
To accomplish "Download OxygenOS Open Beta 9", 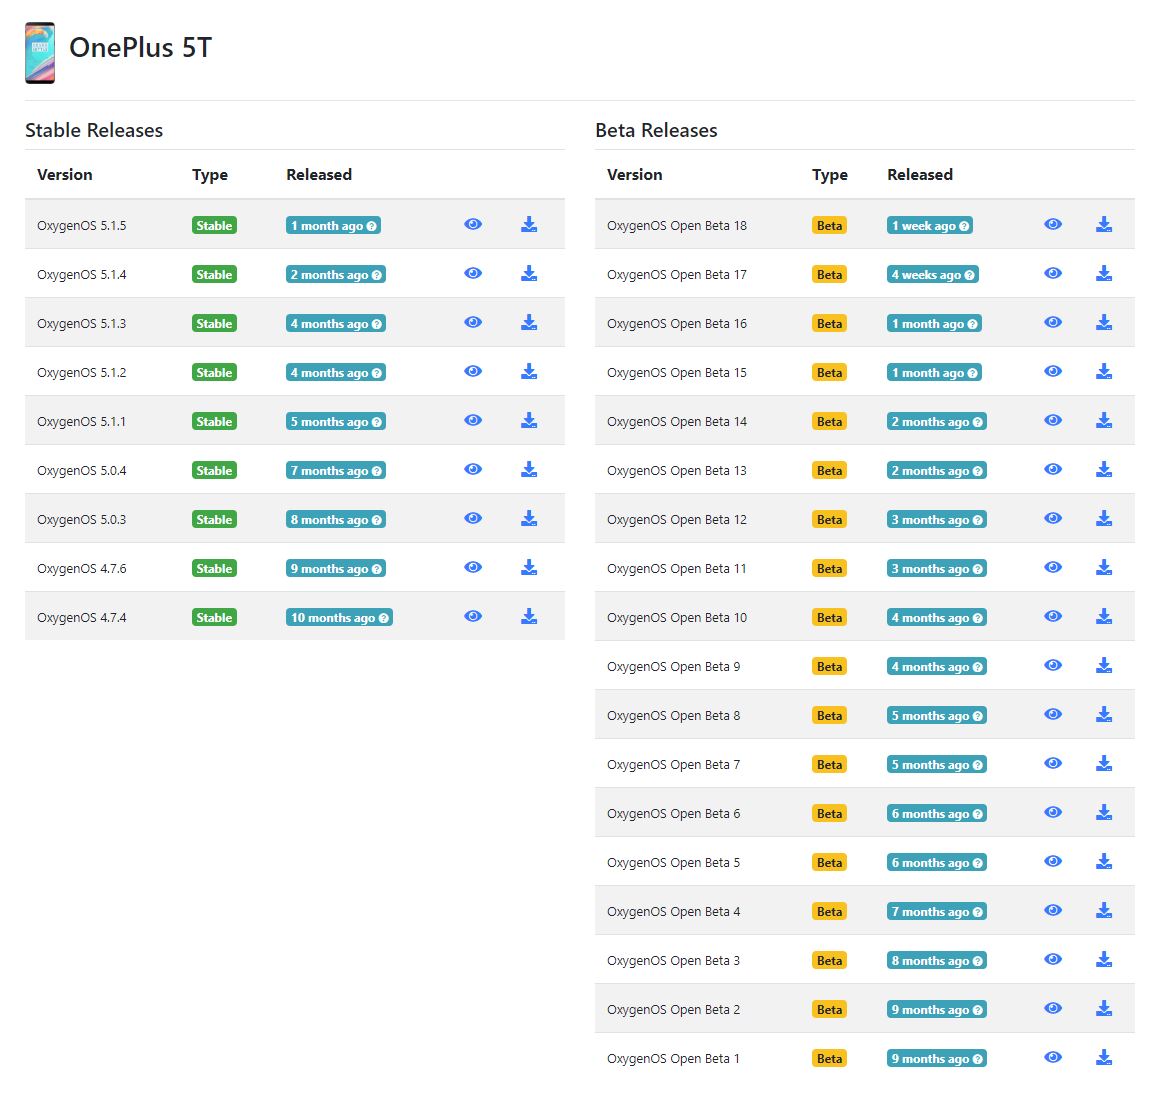I will click(1104, 666).
